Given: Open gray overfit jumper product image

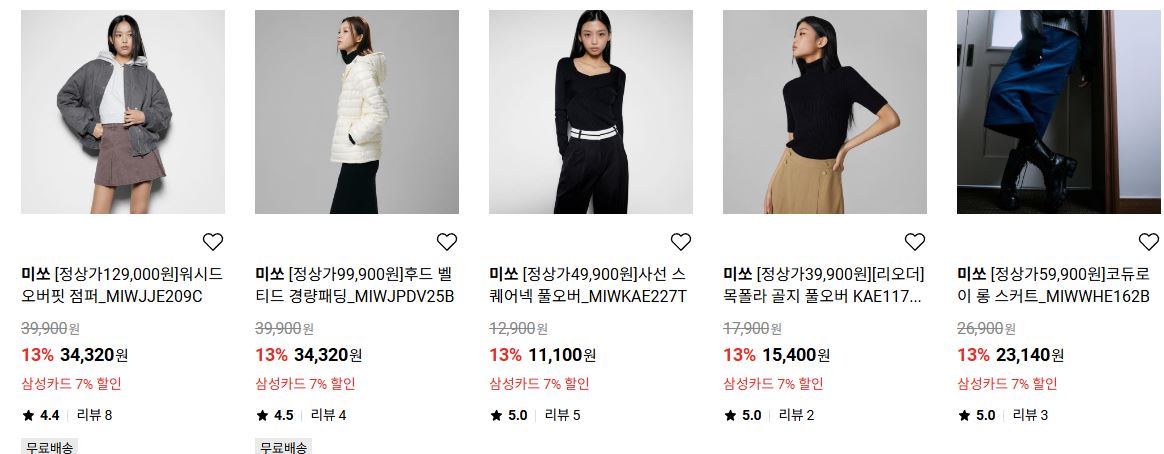Looking at the screenshot, I should pyautogui.click(x=123, y=112).
